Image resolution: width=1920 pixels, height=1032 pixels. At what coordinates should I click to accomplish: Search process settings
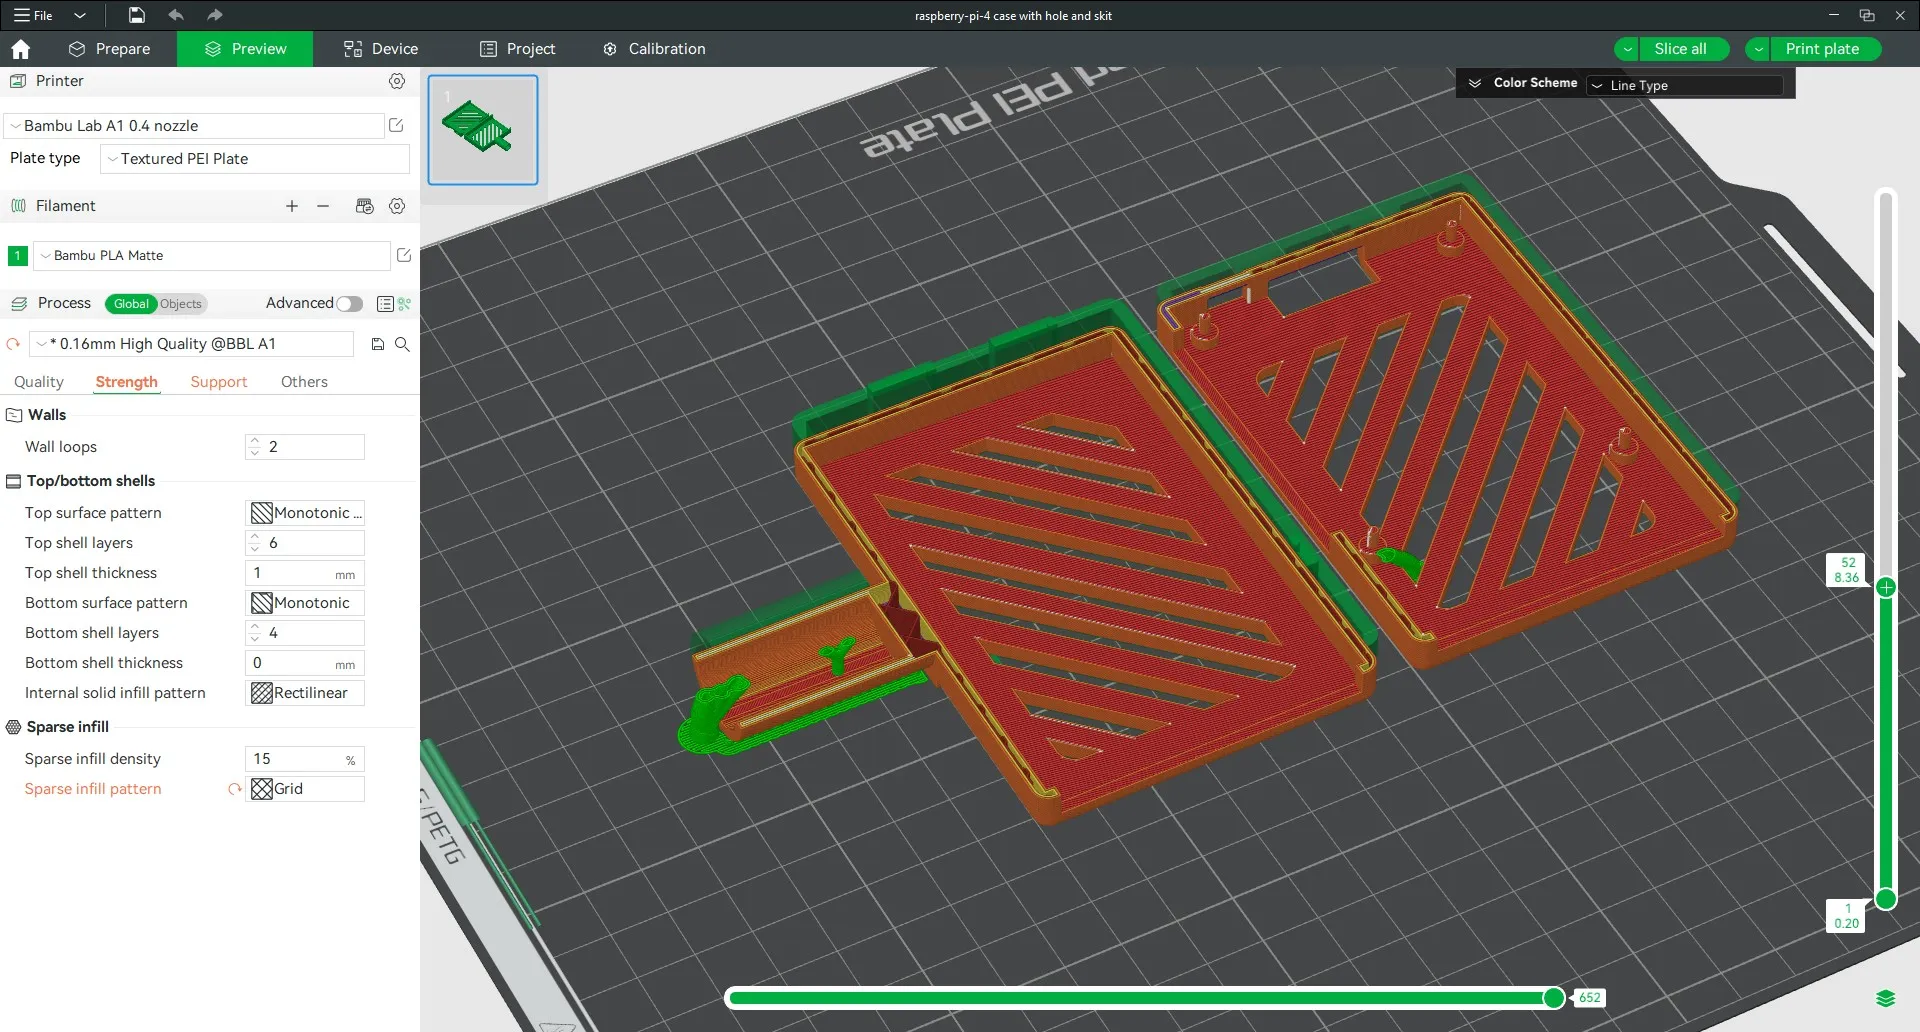tap(402, 344)
